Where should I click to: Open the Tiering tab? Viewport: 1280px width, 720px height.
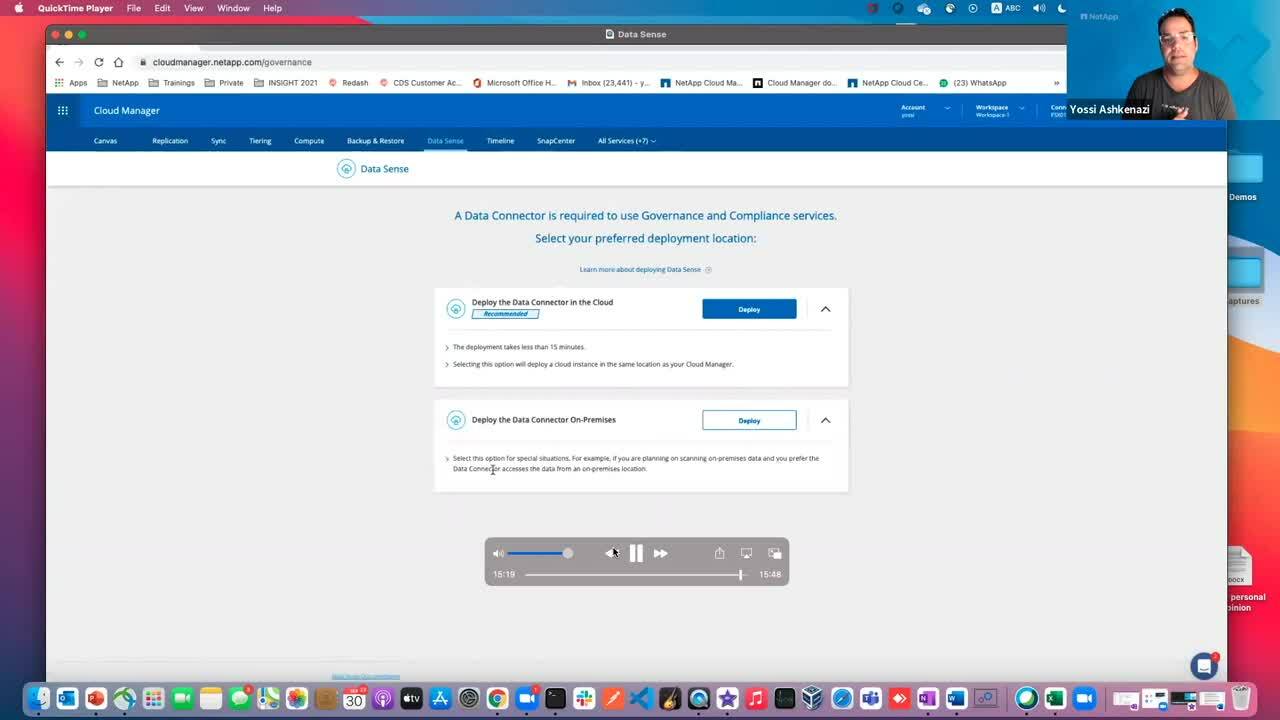pyautogui.click(x=260, y=141)
